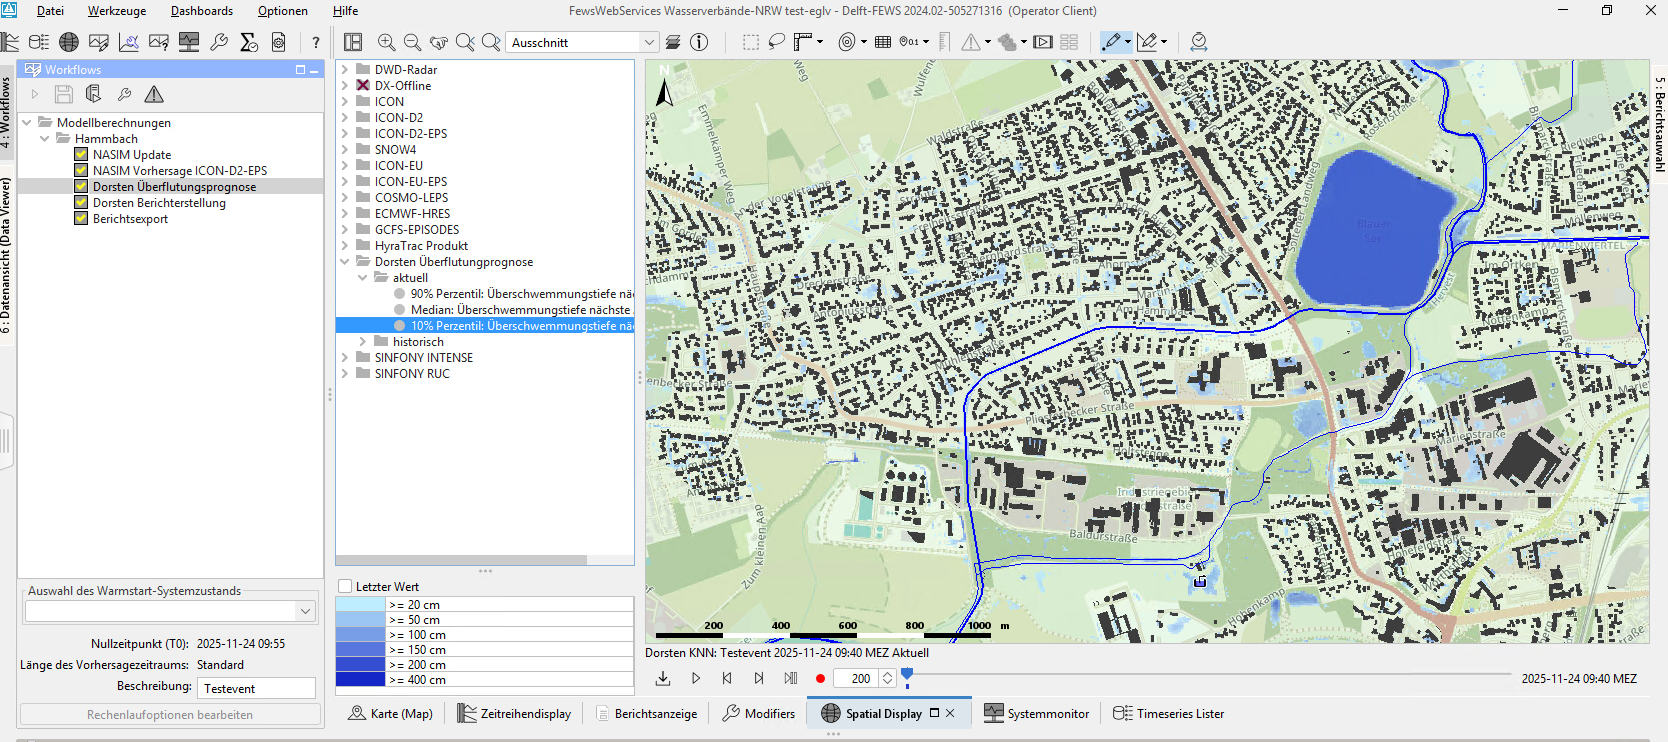The height and width of the screenshot is (742, 1668).
Task: Switch to the Systemmonitor tab
Action: [x=1037, y=713]
